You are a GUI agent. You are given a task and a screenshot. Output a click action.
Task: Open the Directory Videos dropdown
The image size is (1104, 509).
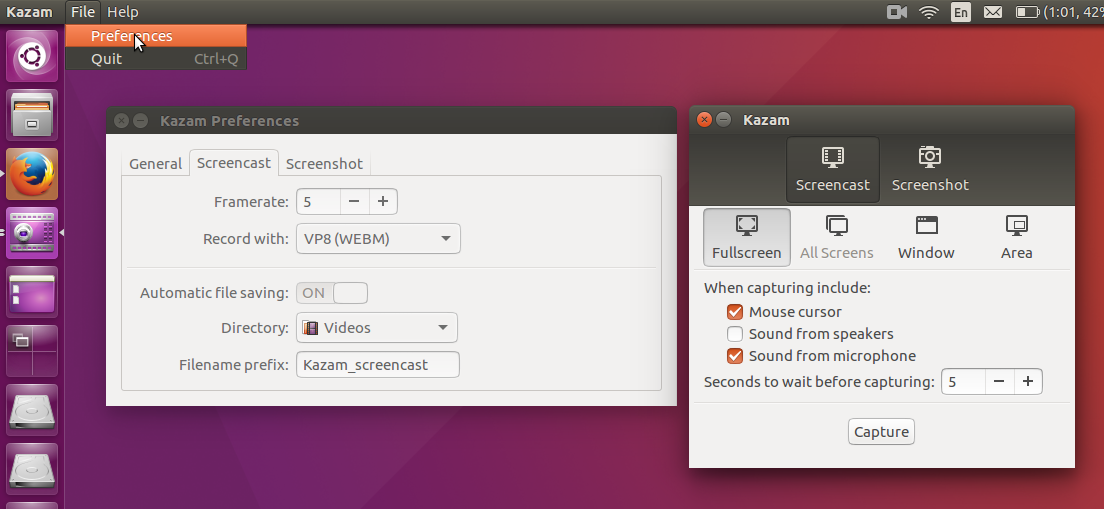click(377, 327)
